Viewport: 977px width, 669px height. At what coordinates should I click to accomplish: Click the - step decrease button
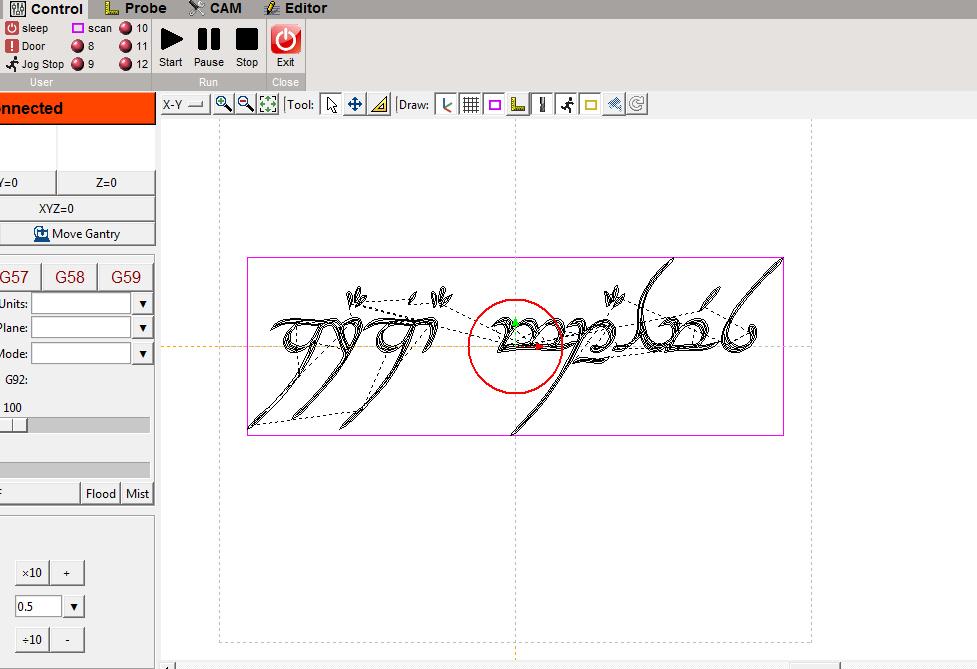(67, 639)
